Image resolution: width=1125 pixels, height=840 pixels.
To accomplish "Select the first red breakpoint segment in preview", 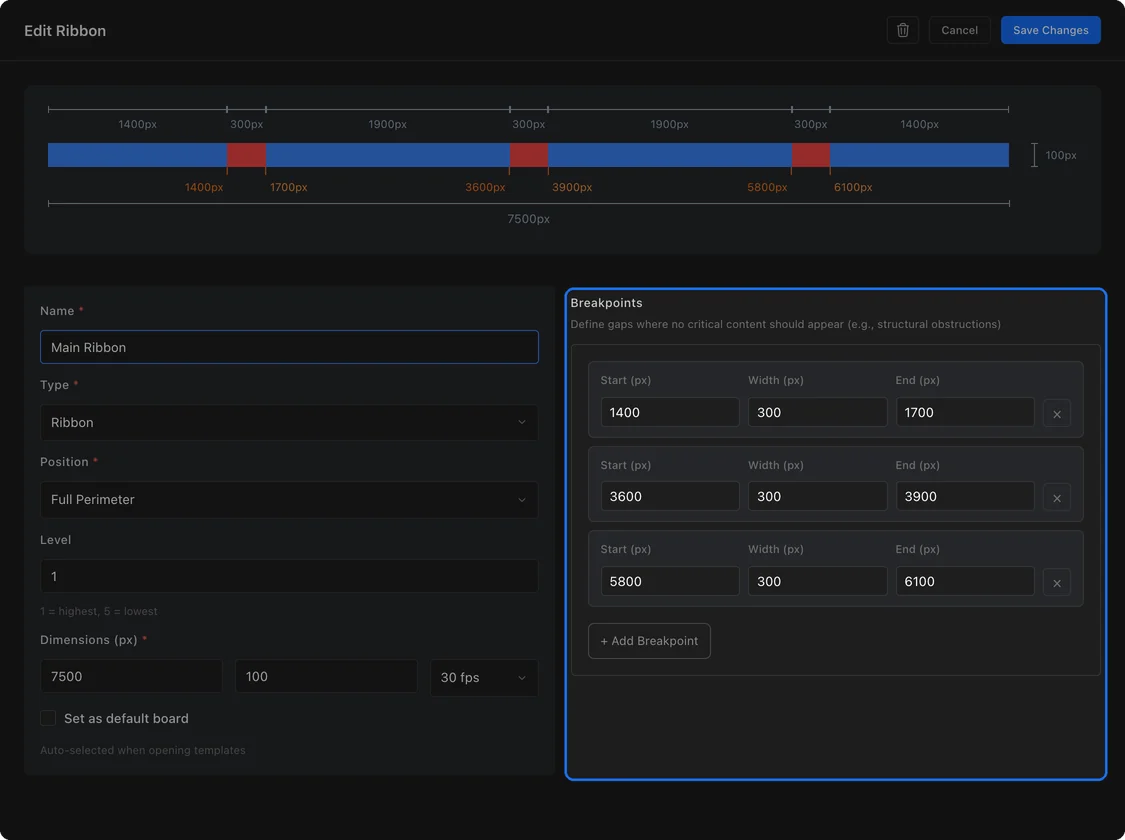I will point(247,155).
